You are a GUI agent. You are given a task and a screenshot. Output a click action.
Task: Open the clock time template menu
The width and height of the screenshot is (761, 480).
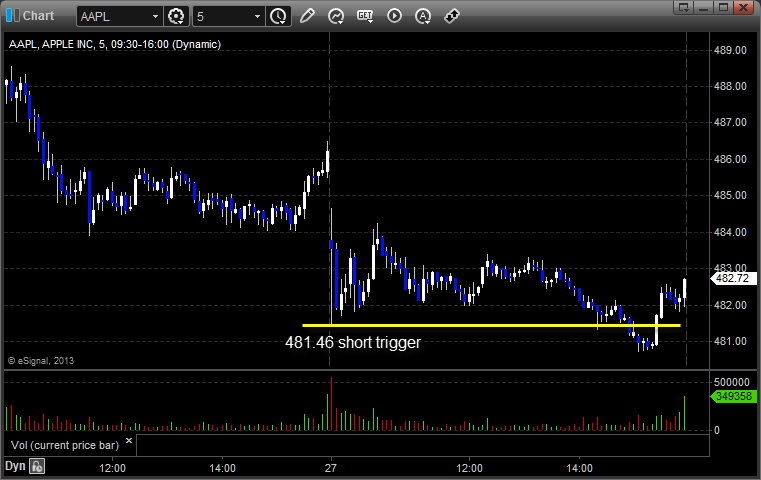click(278, 17)
